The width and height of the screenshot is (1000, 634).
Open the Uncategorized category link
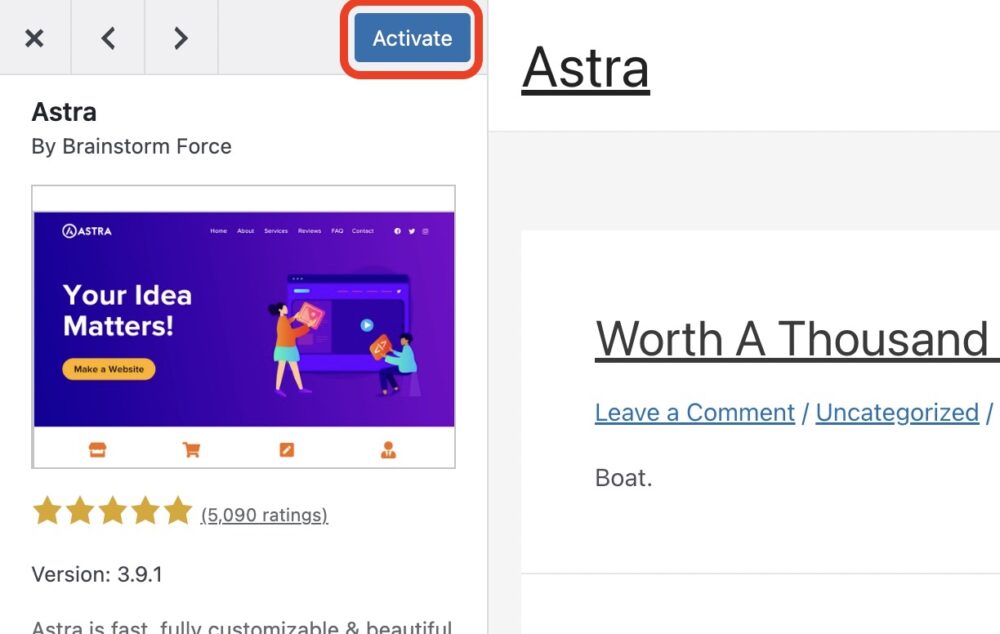(897, 413)
